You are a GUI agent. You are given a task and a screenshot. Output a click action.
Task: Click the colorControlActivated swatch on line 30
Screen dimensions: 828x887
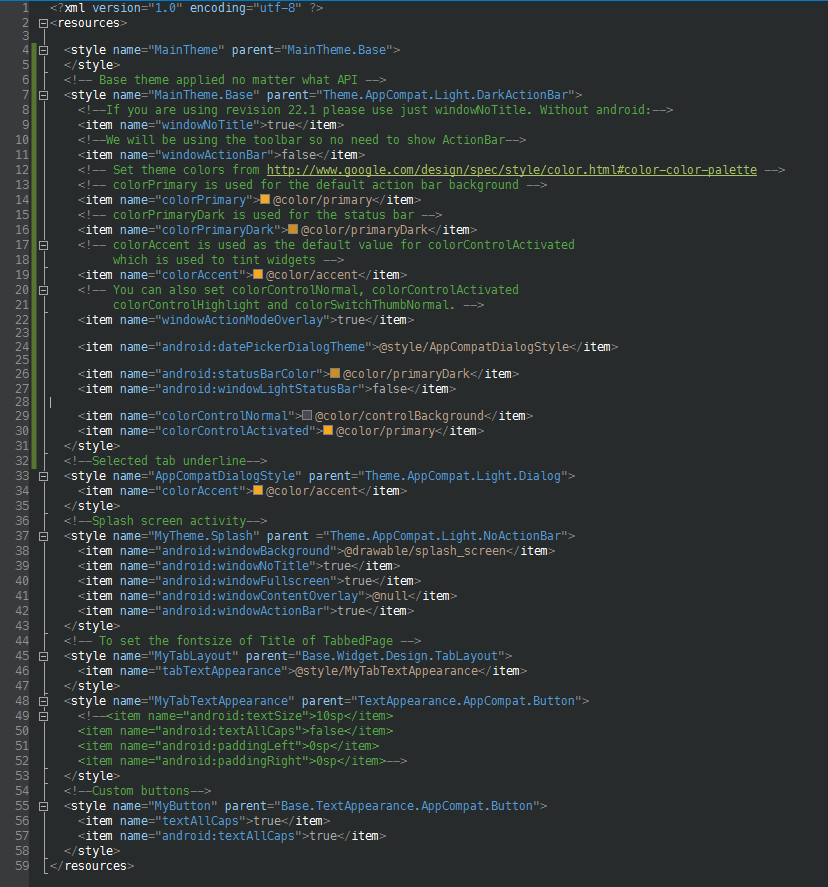tap(328, 430)
